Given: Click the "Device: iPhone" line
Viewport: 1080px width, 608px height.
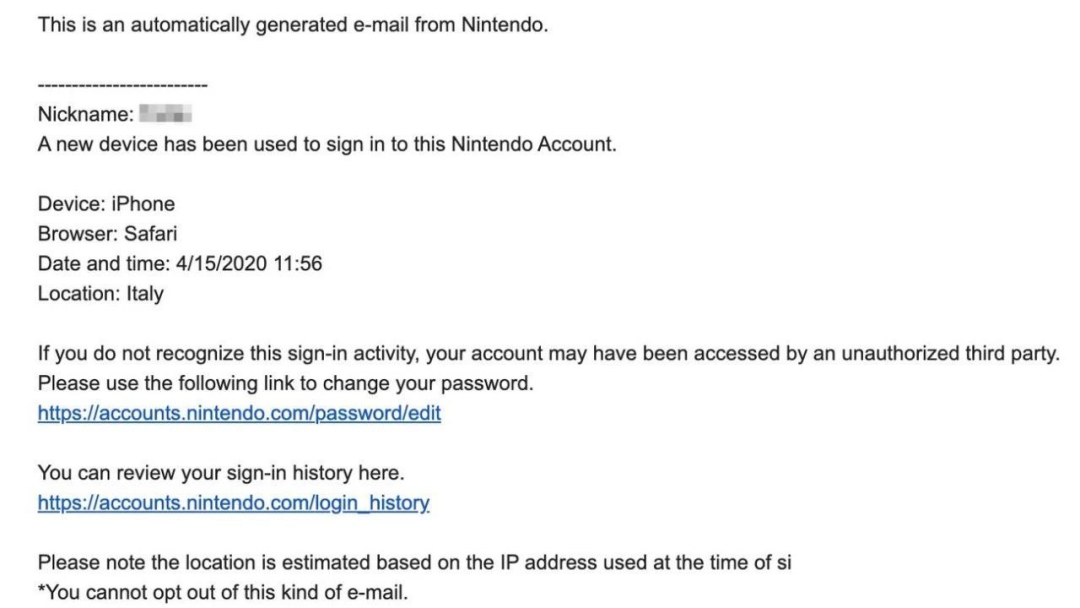Looking at the screenshot, I should pos(106,204).
